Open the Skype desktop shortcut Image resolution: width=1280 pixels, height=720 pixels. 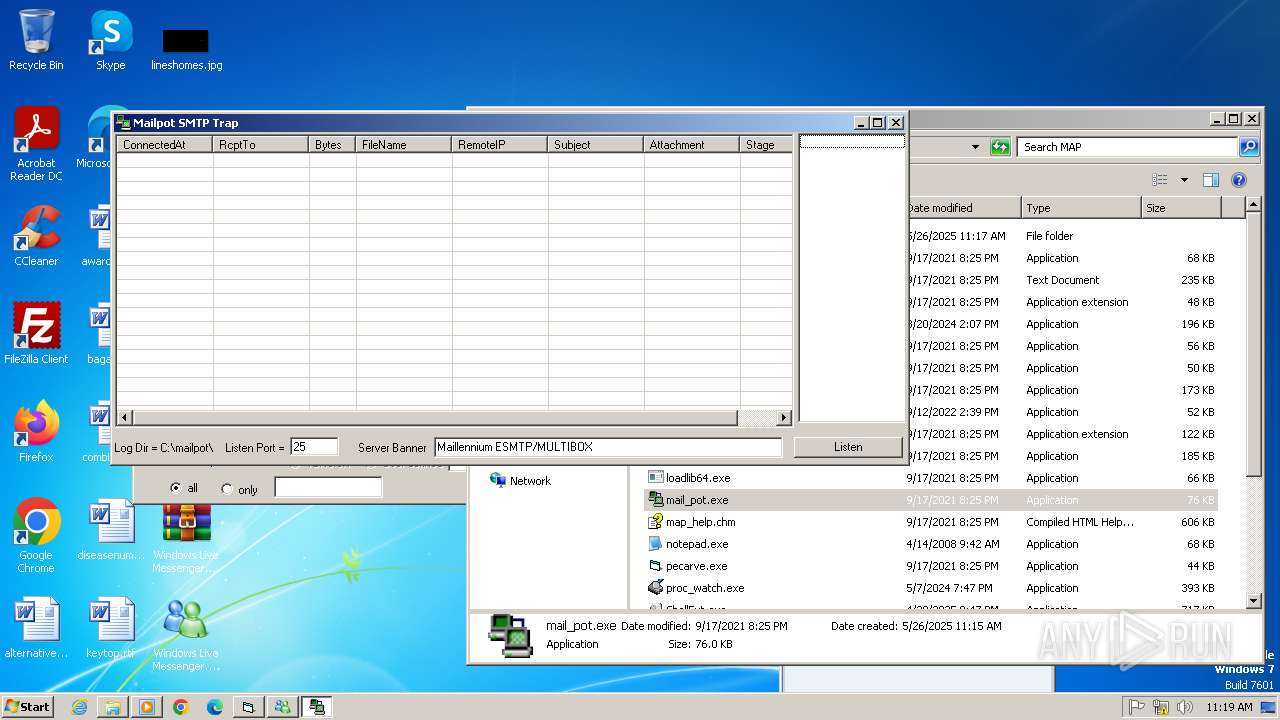coord(110,40)
